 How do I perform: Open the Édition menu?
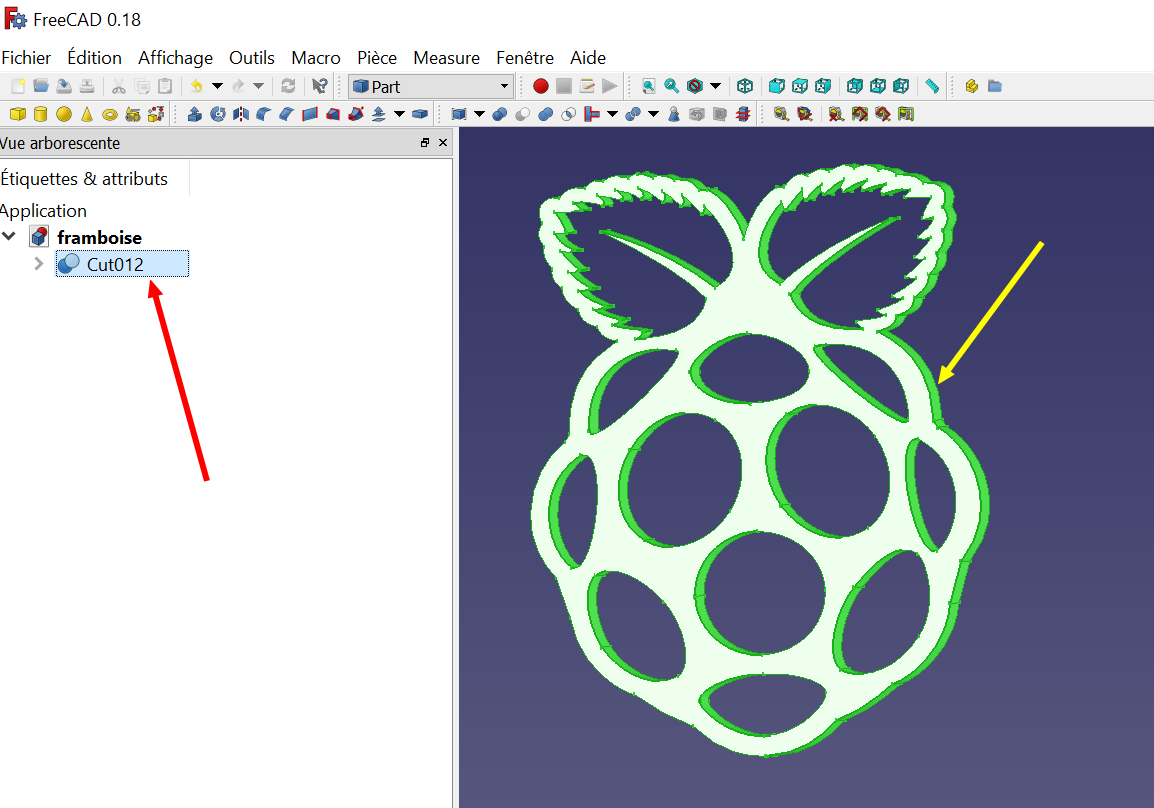[94, 57]
